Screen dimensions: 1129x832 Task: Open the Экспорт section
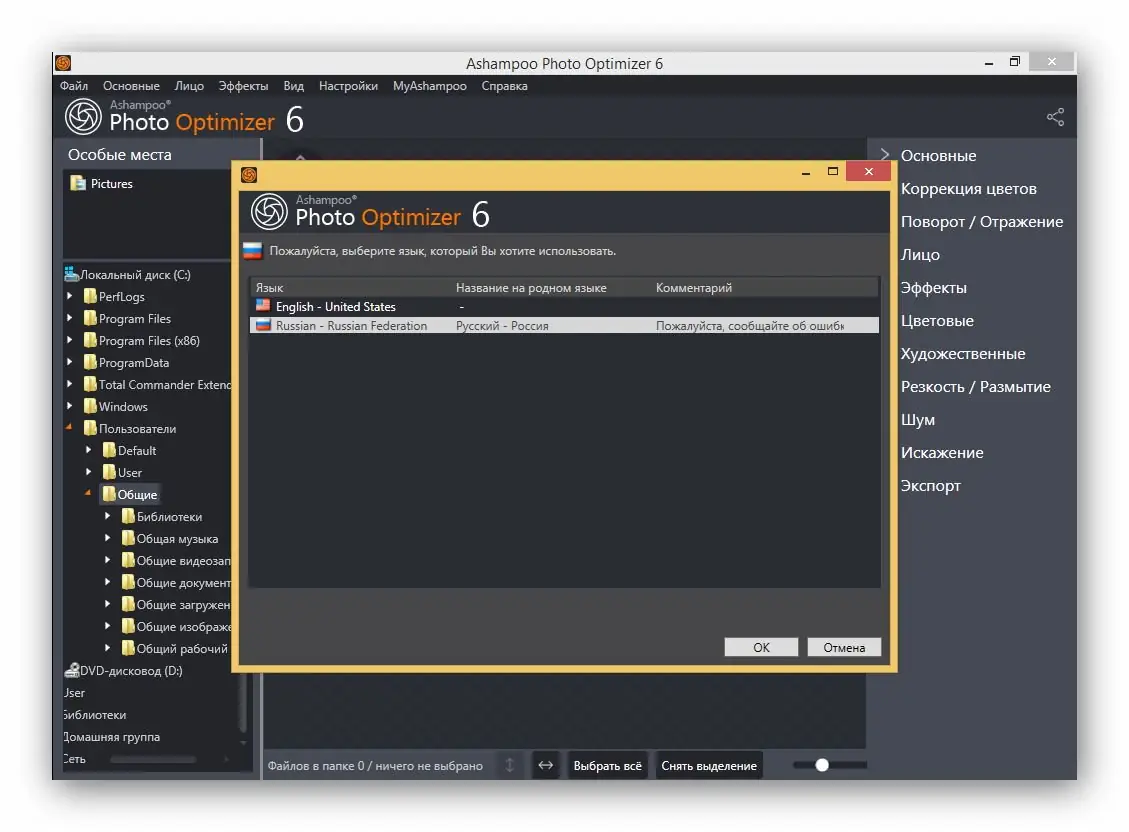(930, 486)
